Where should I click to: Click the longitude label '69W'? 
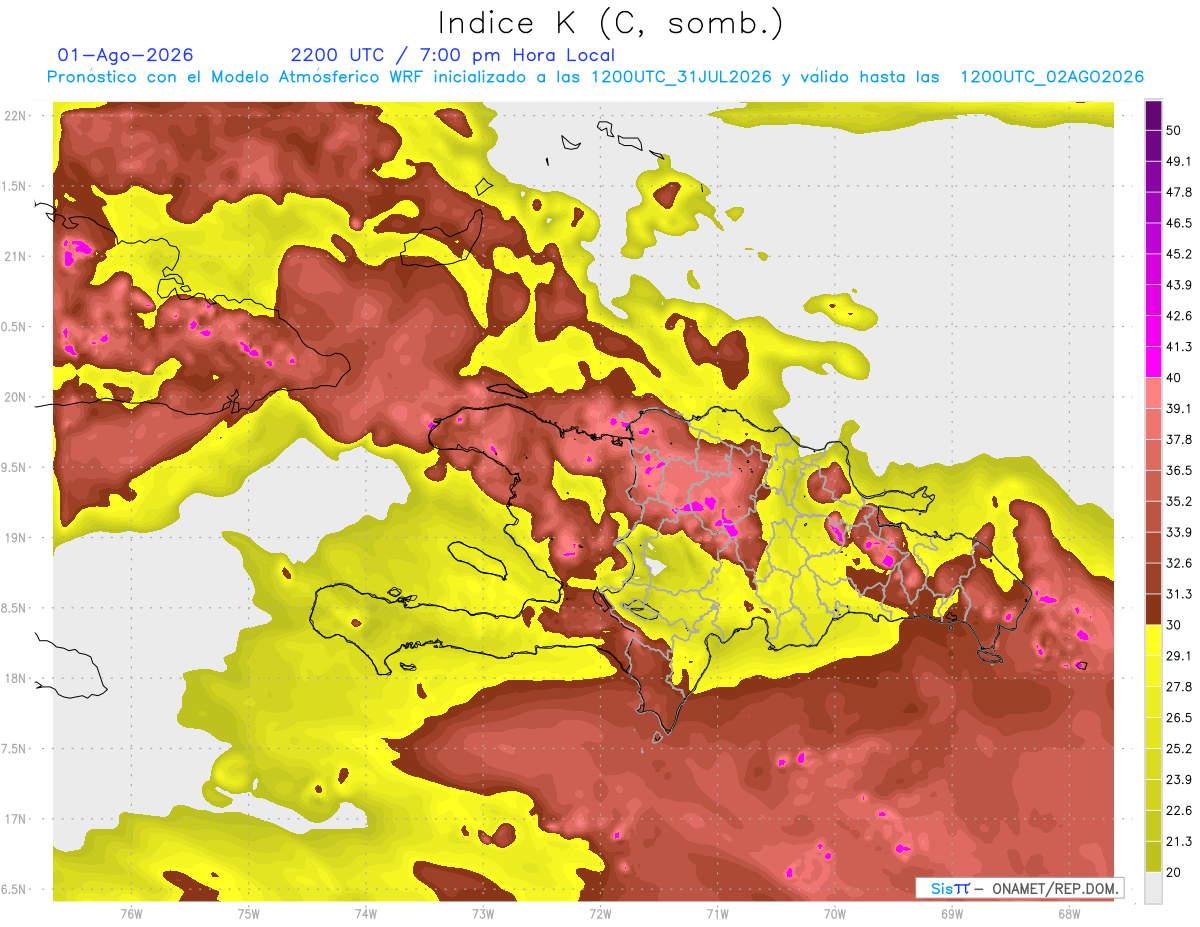pos(952,914)
